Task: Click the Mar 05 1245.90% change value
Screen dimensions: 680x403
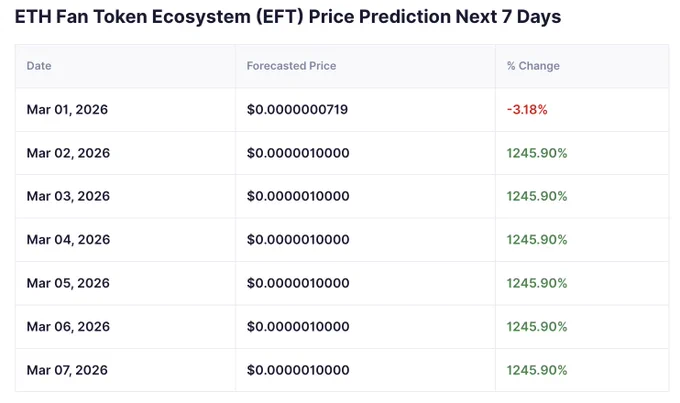Action: tap(537, 283)
